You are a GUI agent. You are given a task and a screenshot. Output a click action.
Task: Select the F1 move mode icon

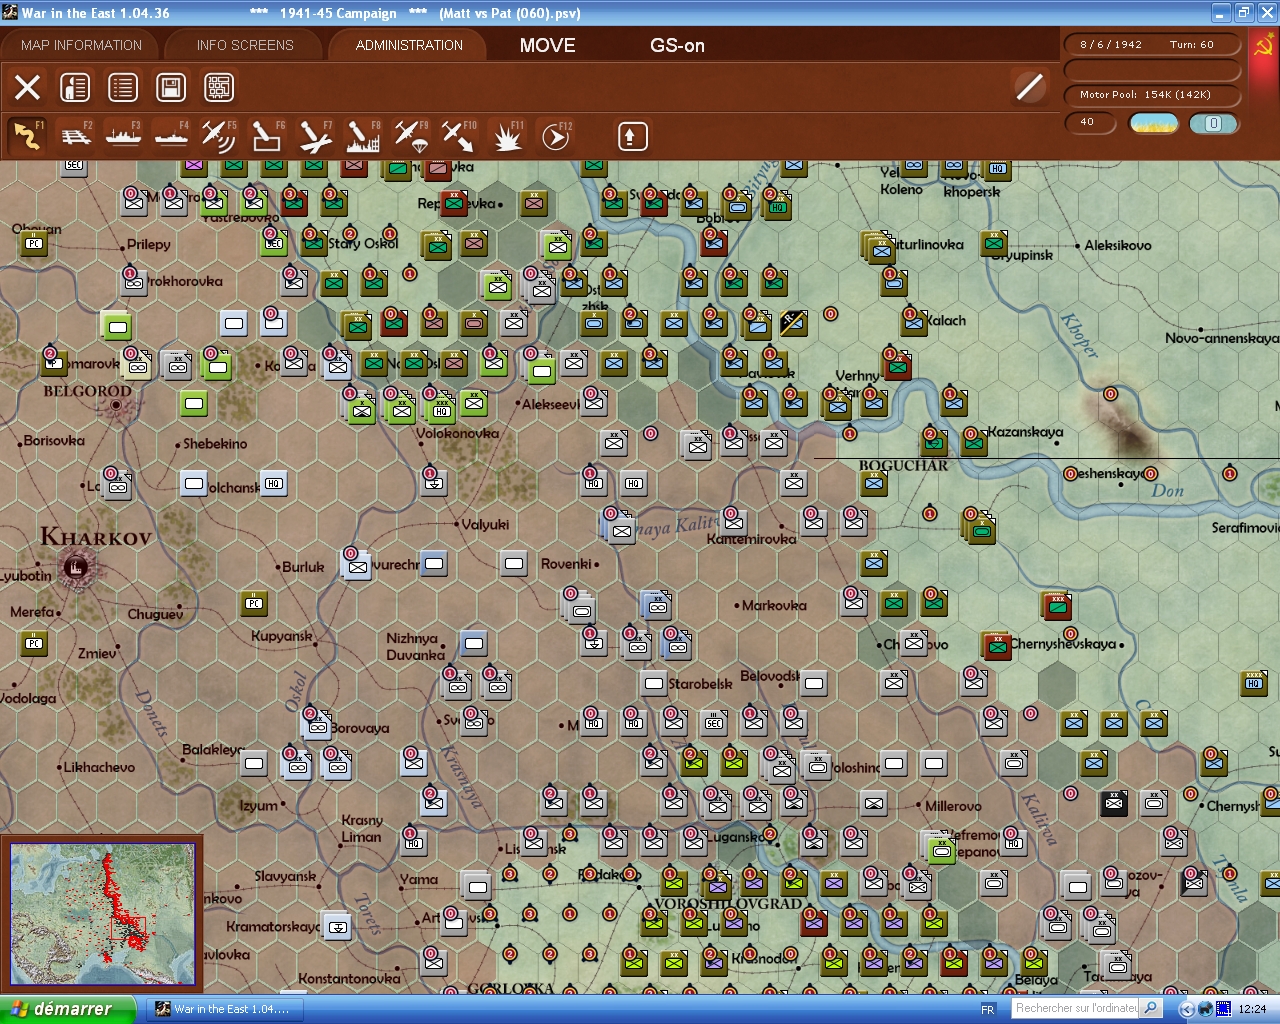click(27, 136)
